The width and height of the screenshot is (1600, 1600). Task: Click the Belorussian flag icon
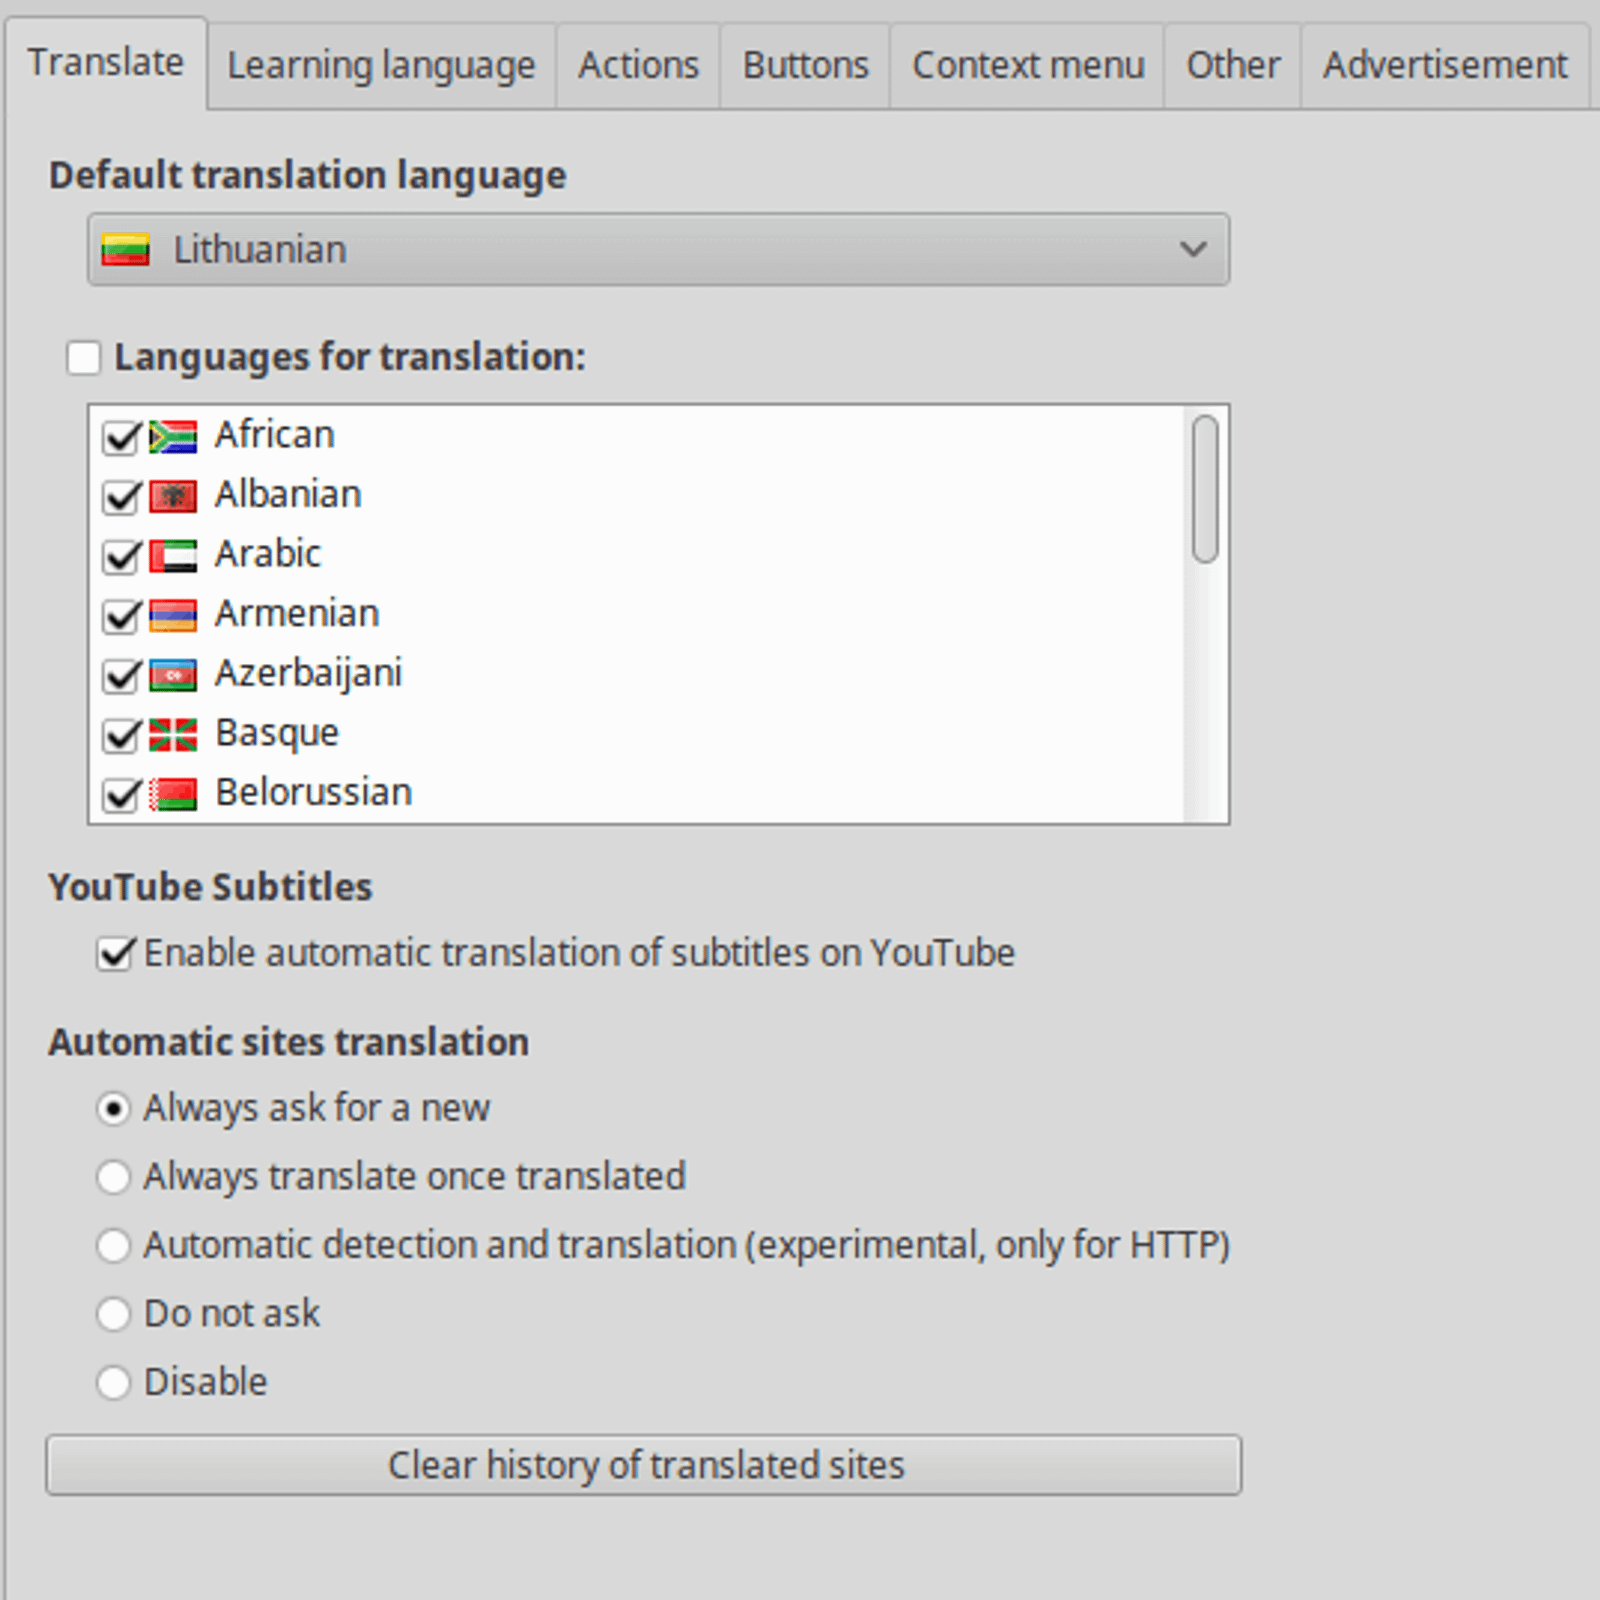[173, 794]
